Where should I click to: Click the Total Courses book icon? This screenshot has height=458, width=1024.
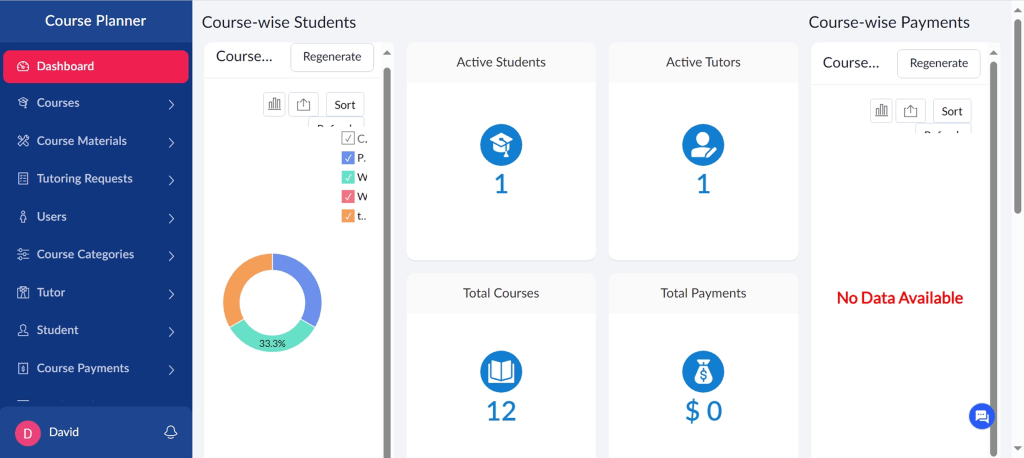[501, 372]
